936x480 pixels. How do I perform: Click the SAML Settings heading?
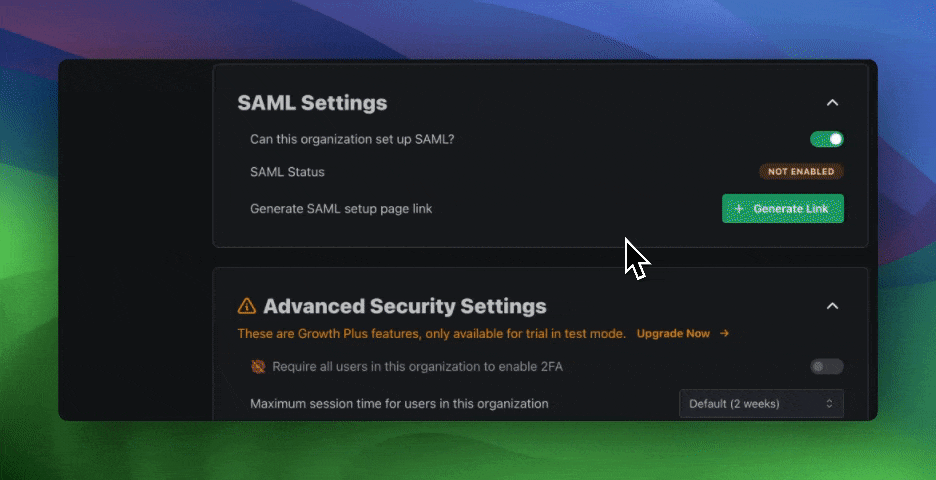click(x=312, y=103)
